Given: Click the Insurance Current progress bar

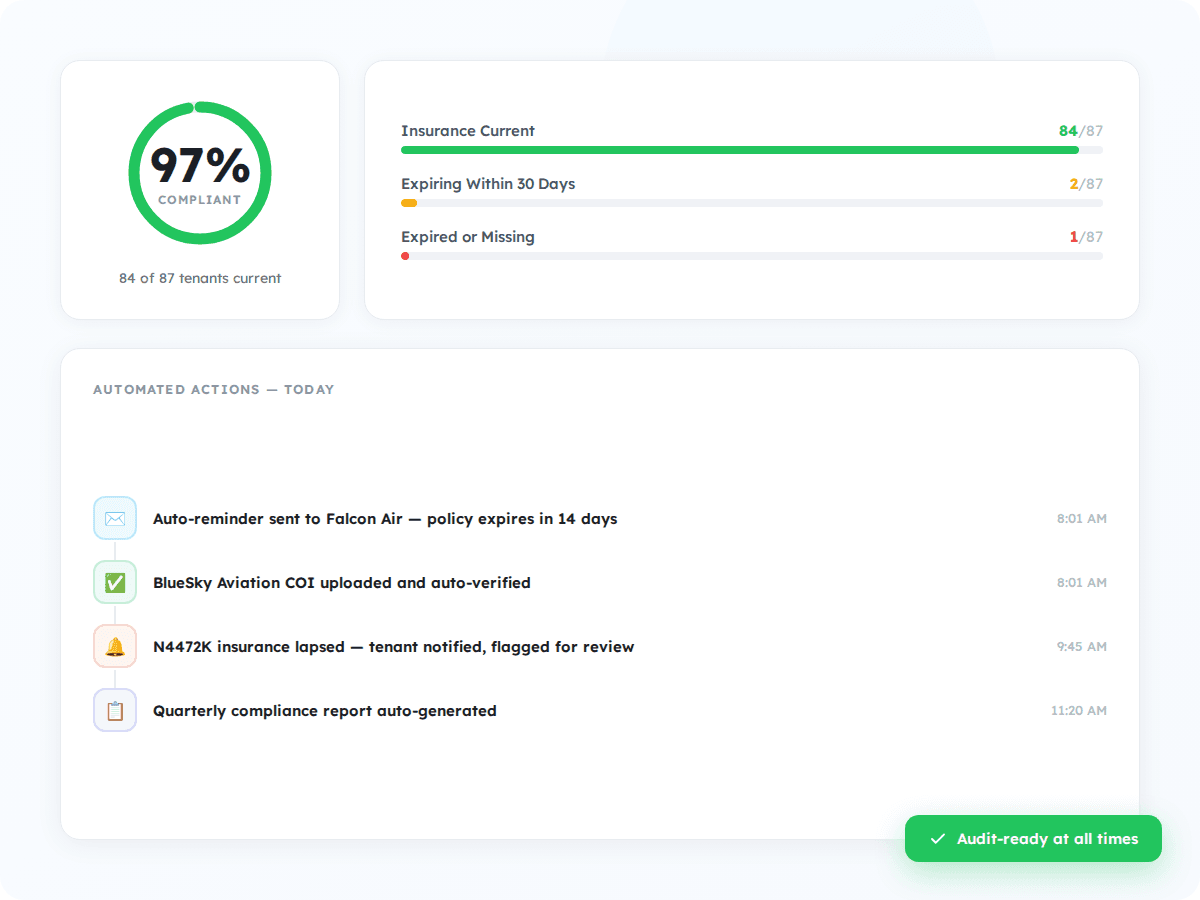Looking at the screenshot, I should (x=751, y=149).
